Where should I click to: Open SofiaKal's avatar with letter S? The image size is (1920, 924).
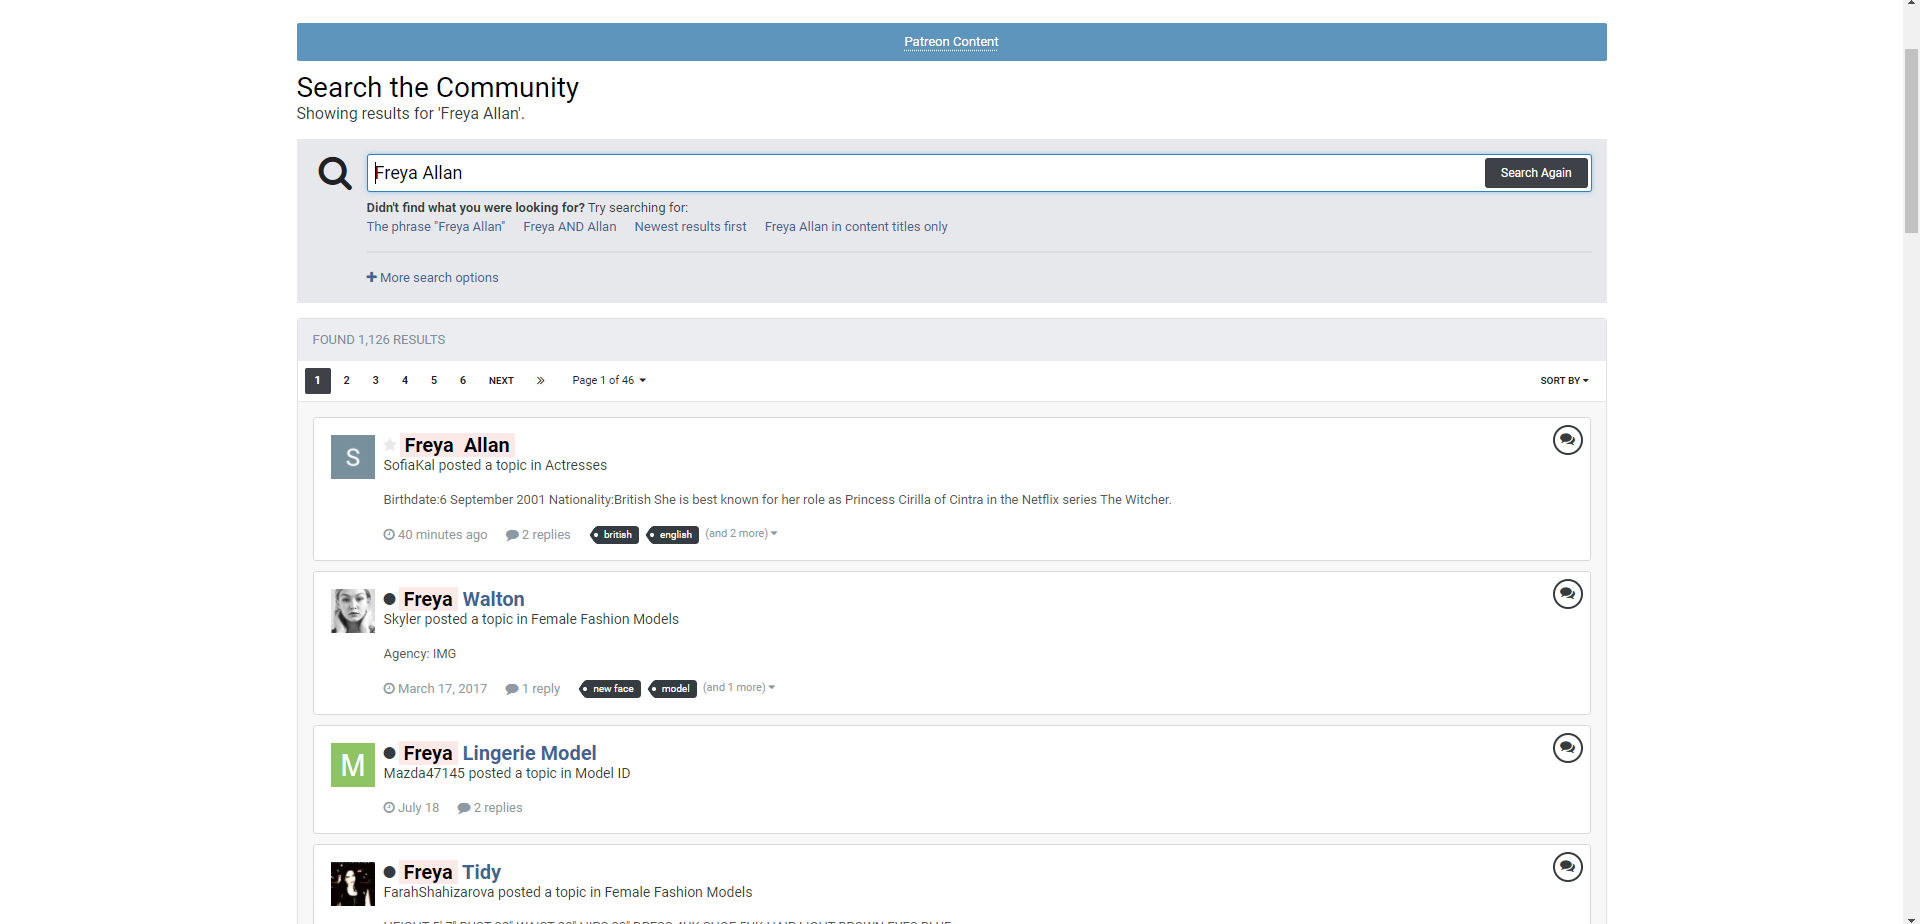(352, 457)
